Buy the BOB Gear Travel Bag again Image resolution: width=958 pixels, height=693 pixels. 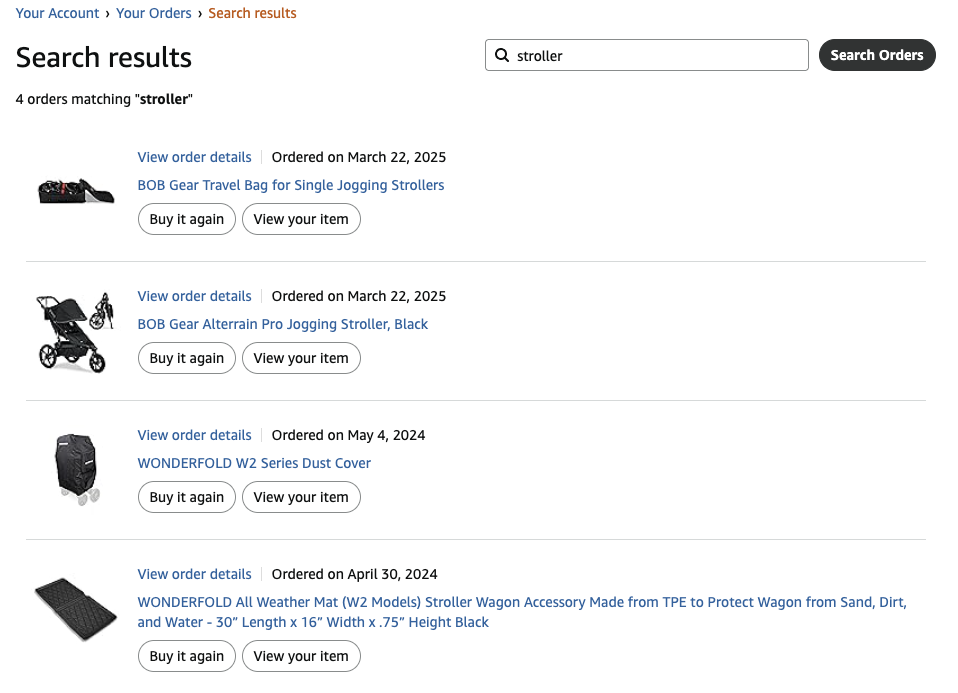click(187, 219)
